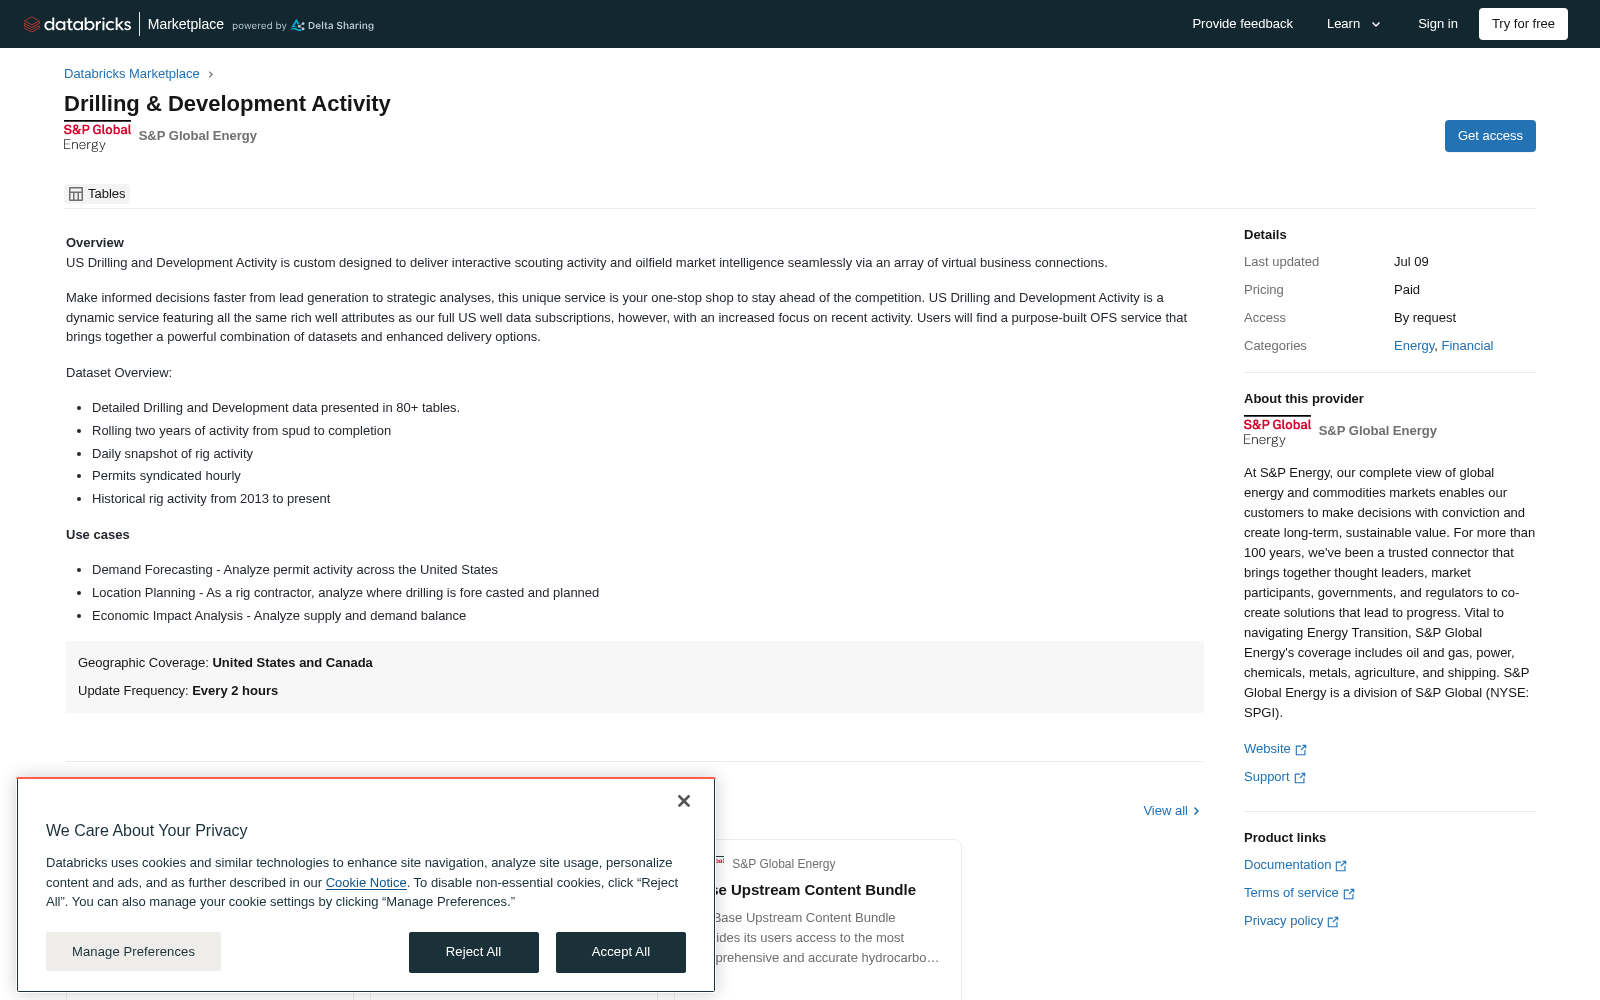The image size is (1600, 1000).
Task: Open the provider Website link
Action: 1267,749
